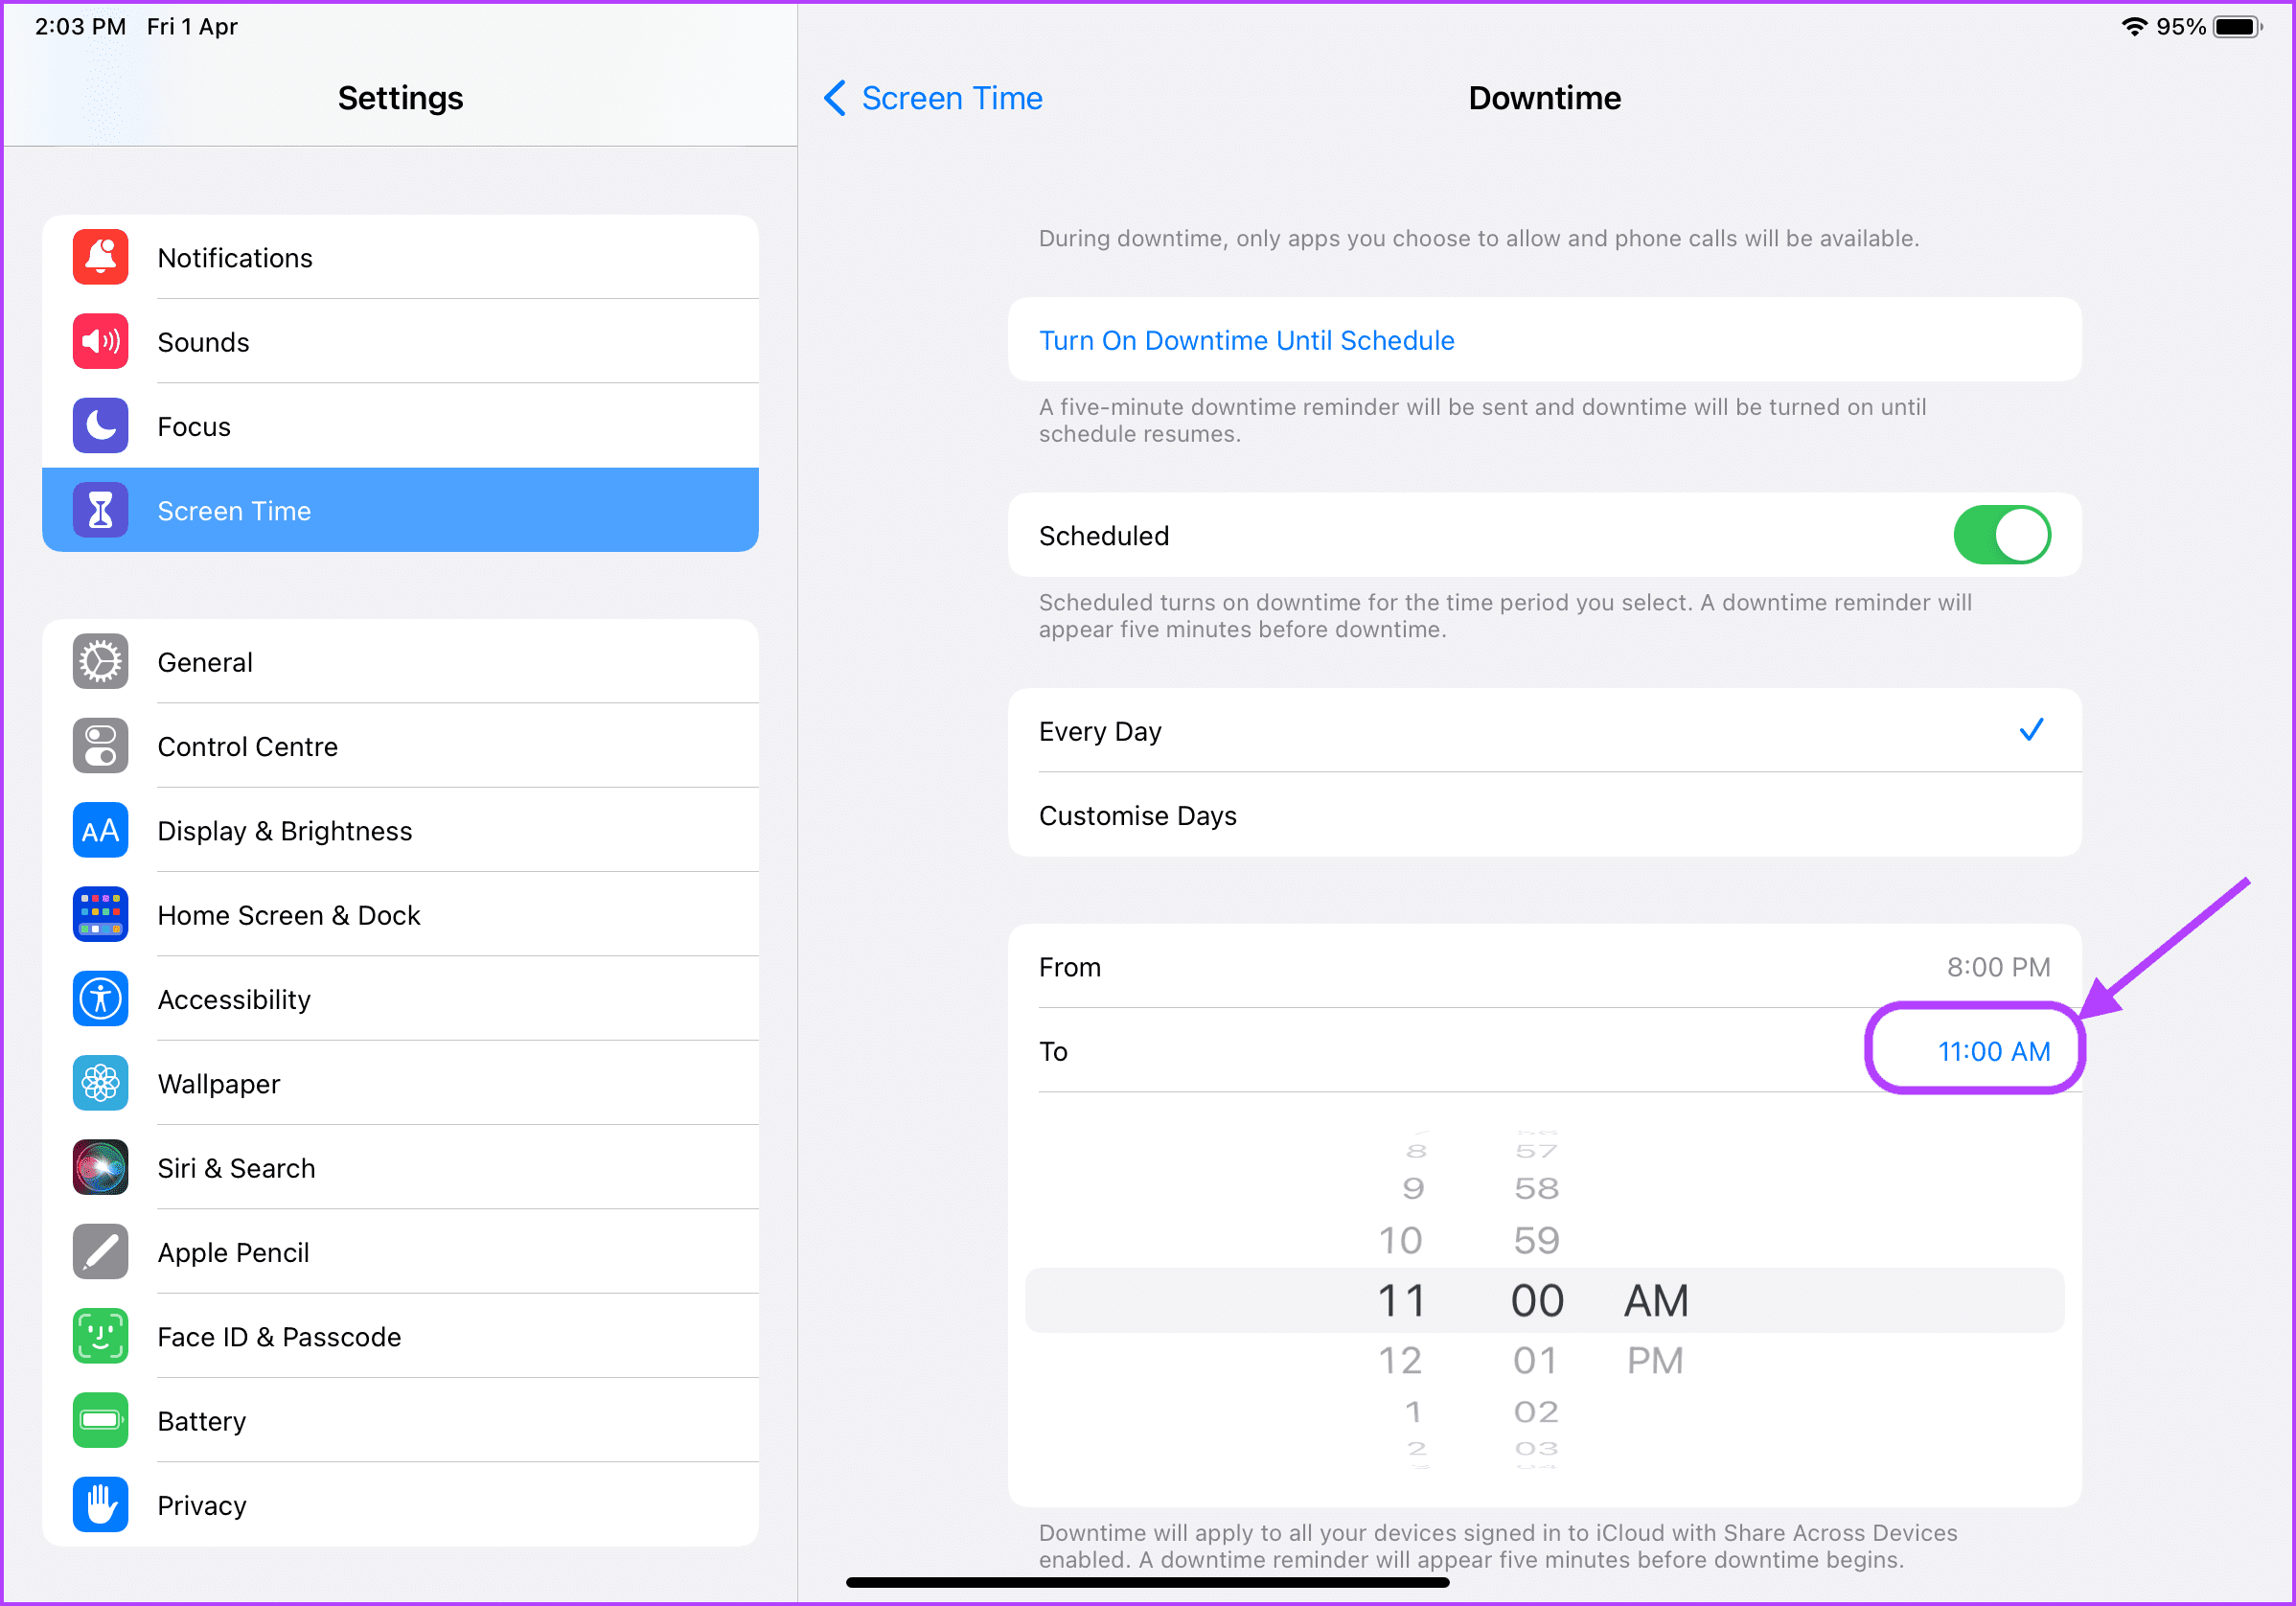Tap the 2:03 PM clock
The height and width of the screenshot is (1606, 2296).
[81, 27]
